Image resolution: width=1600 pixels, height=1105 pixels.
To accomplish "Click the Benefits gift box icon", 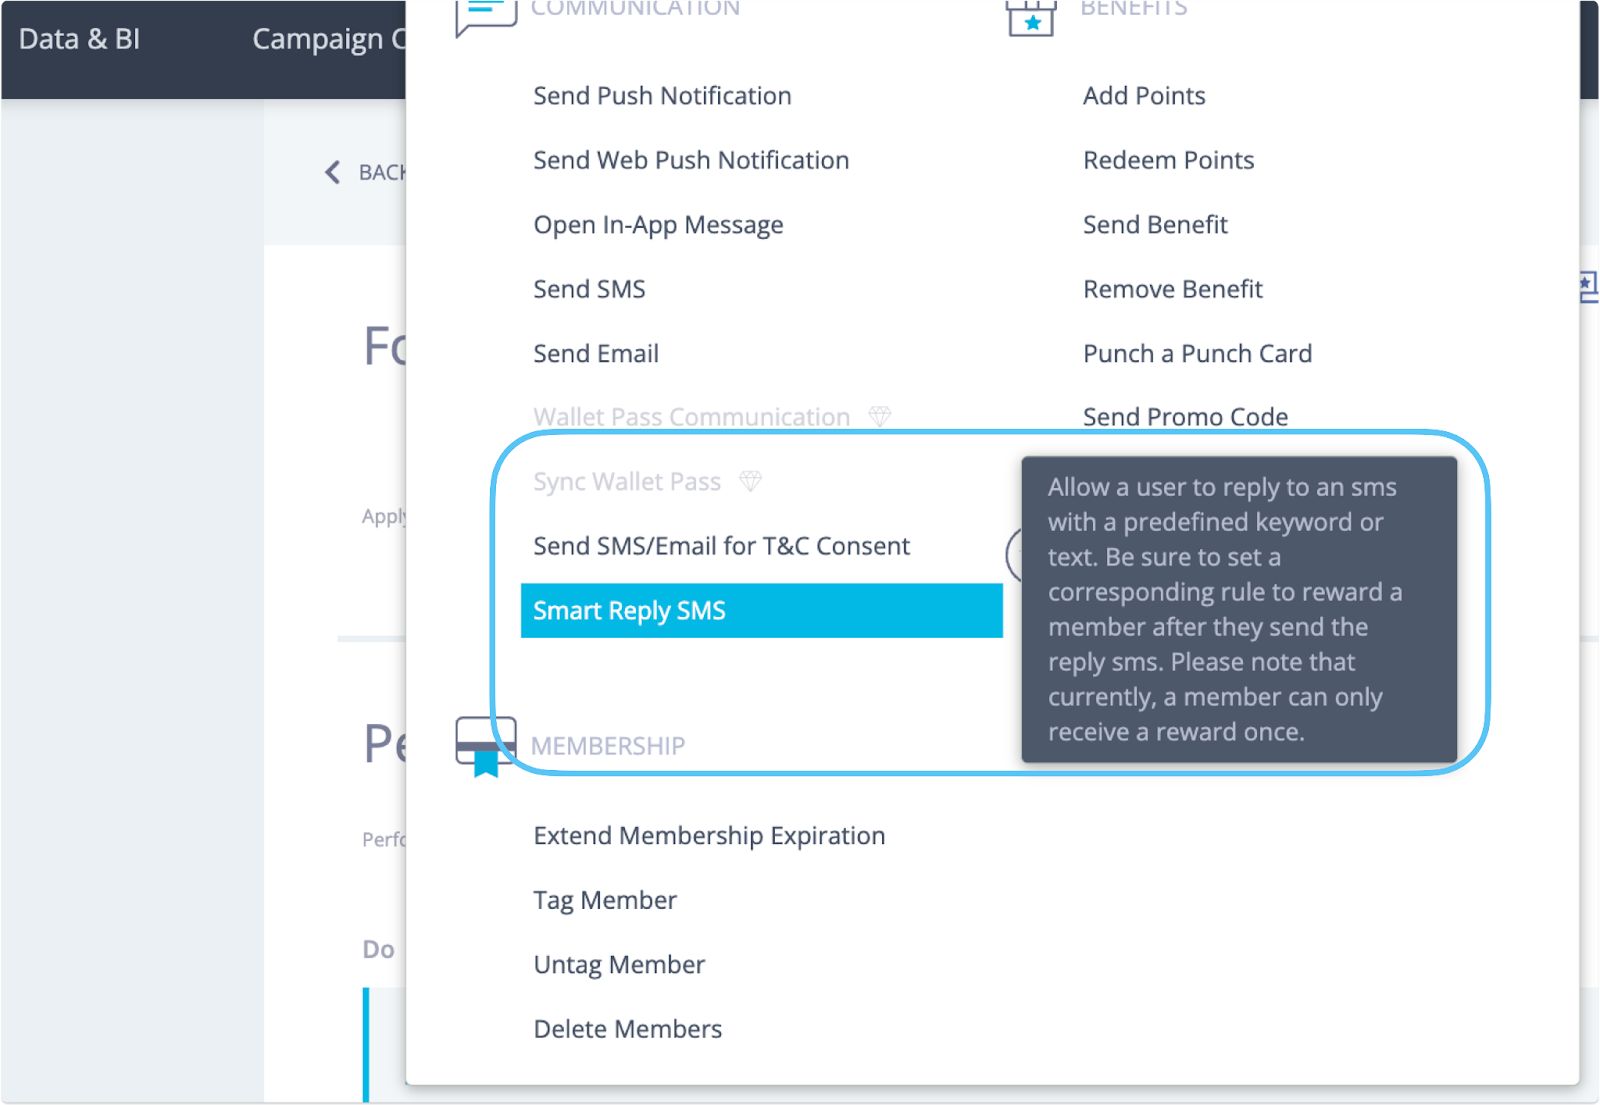I will [1031, 18].
